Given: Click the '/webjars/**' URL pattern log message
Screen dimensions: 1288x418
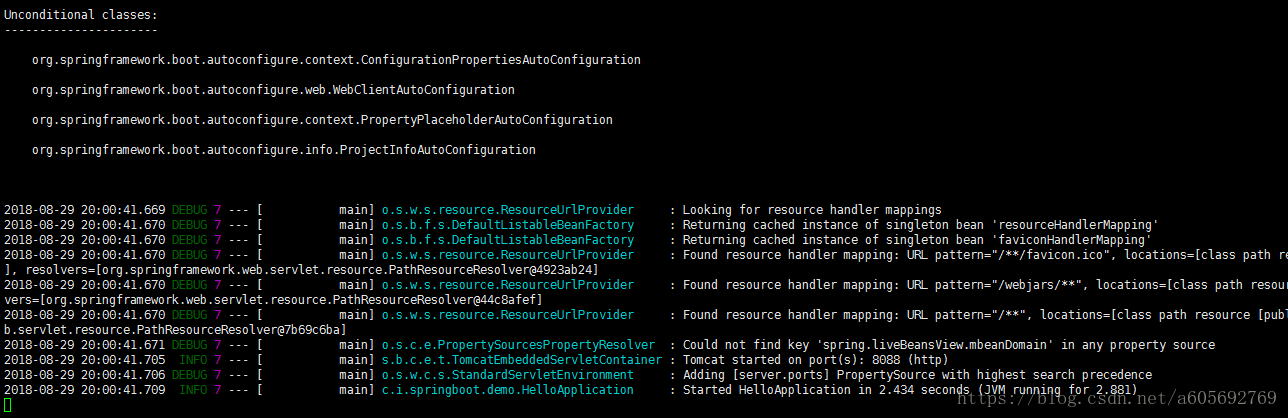Looking at the screenshot, I should pyautogui.click(x=984, y=285).
